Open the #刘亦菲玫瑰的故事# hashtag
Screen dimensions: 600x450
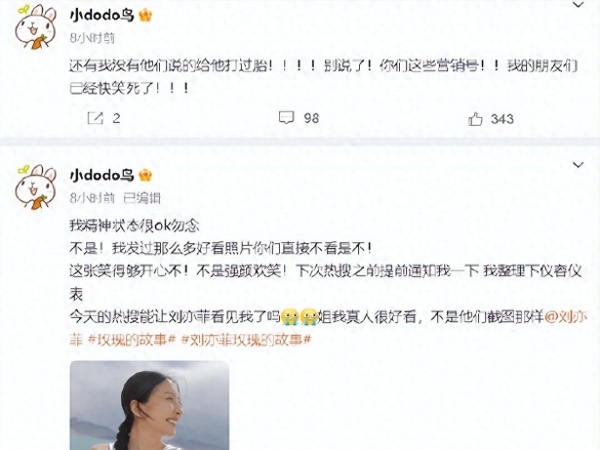[246, 340]
